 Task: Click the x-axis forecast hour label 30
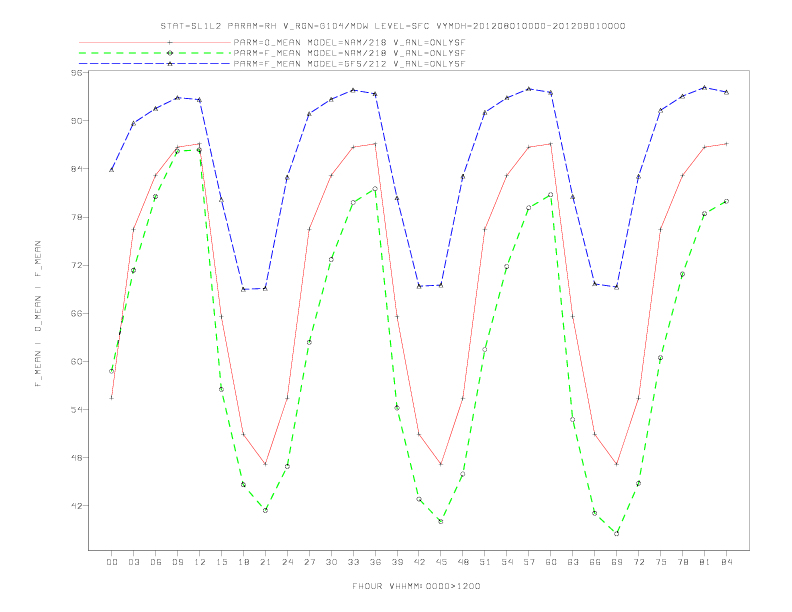tap(331, 562)
